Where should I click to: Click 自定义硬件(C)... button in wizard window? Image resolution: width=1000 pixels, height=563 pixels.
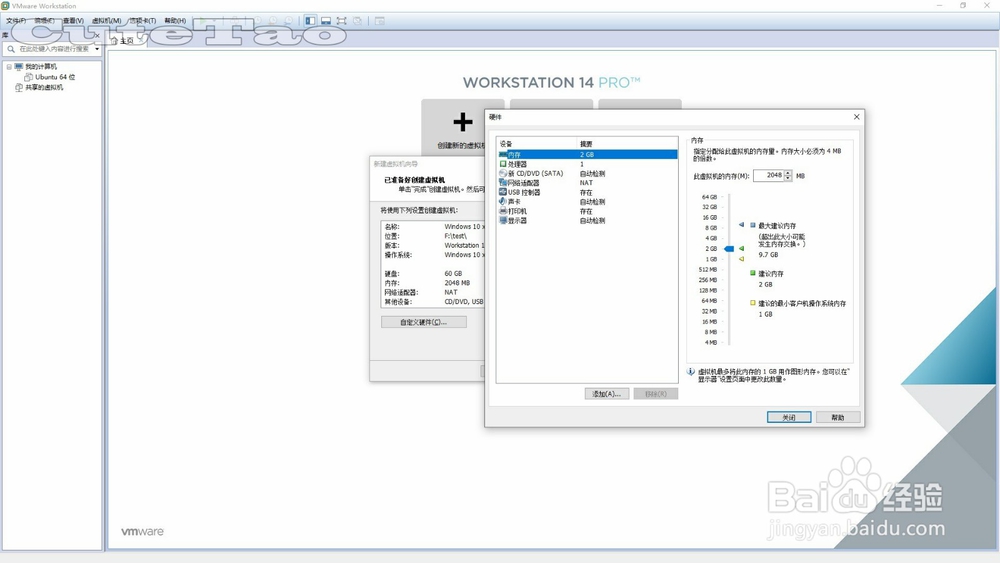(x=423, y=322)
